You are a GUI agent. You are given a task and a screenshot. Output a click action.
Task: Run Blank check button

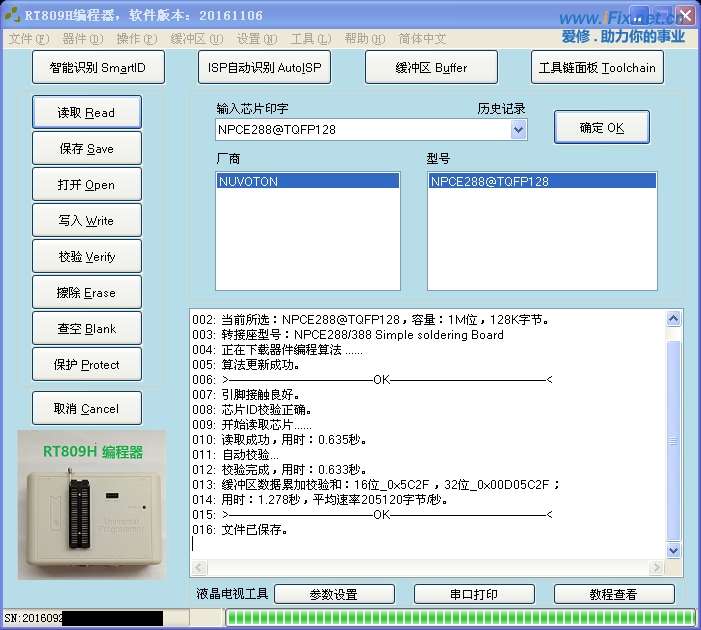click(x=86, y=328)
